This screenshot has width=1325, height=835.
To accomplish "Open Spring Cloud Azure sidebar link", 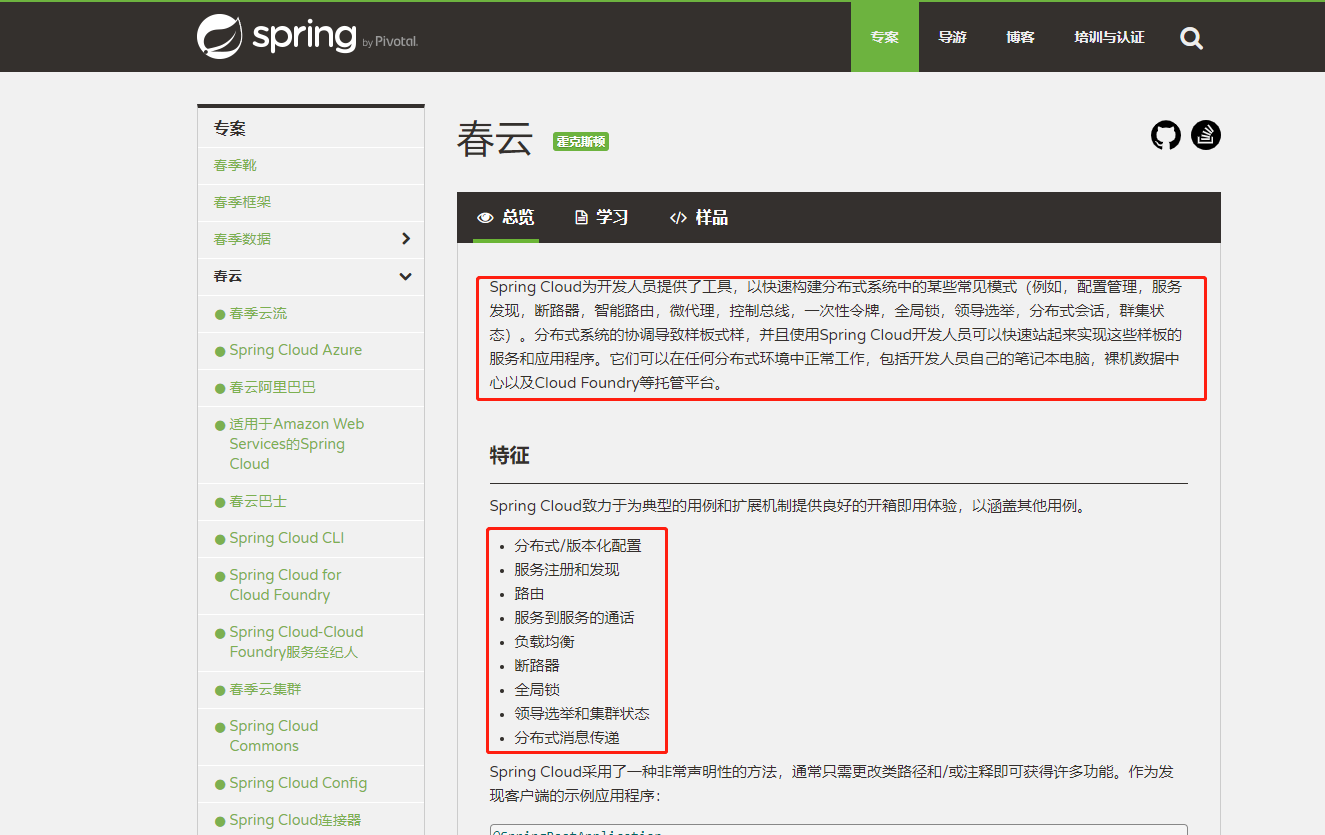I will coord(296,350).
